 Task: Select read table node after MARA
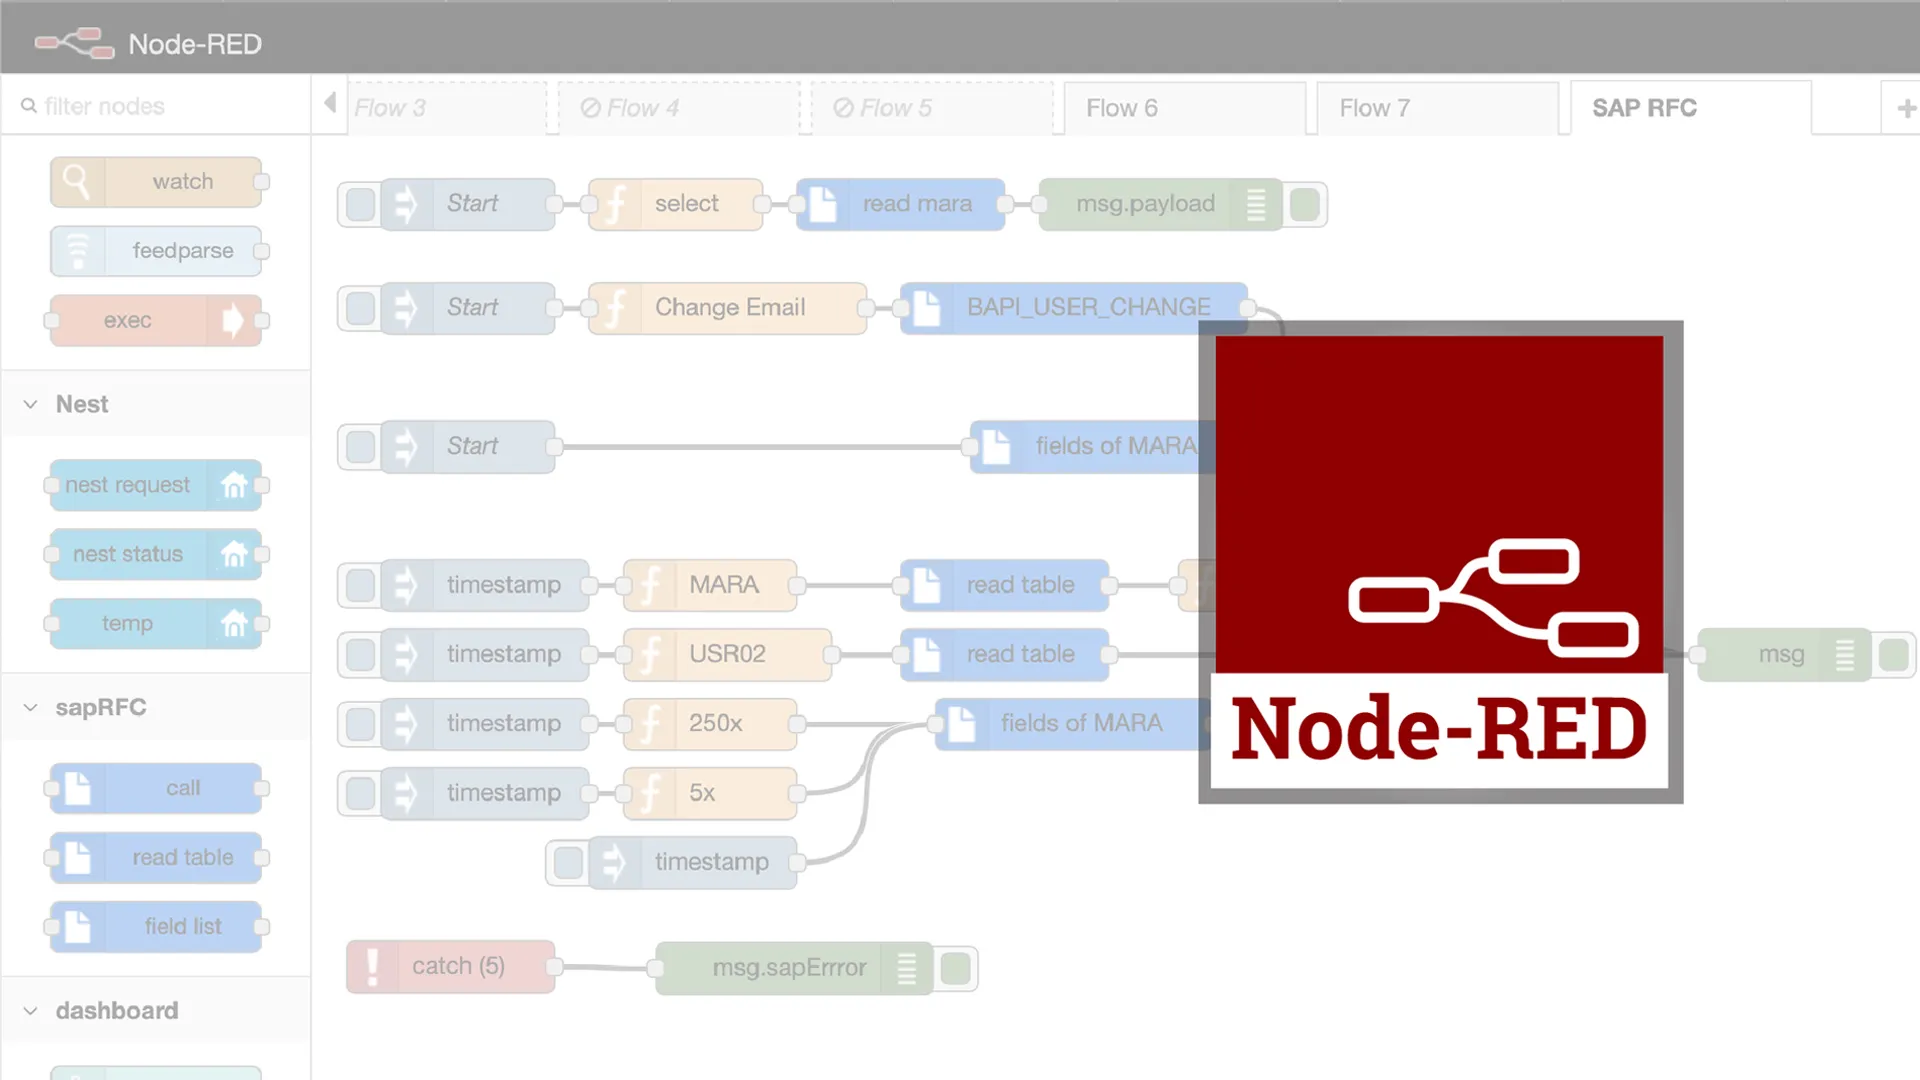click(x=1005, y=585)
